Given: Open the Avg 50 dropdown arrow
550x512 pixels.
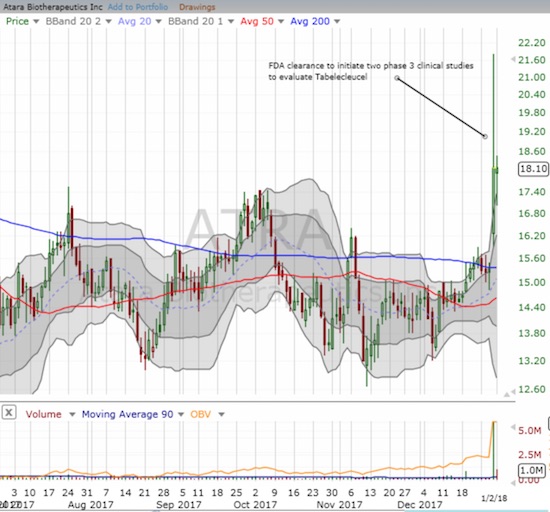Looking at the screenshot, I should 281,21.
